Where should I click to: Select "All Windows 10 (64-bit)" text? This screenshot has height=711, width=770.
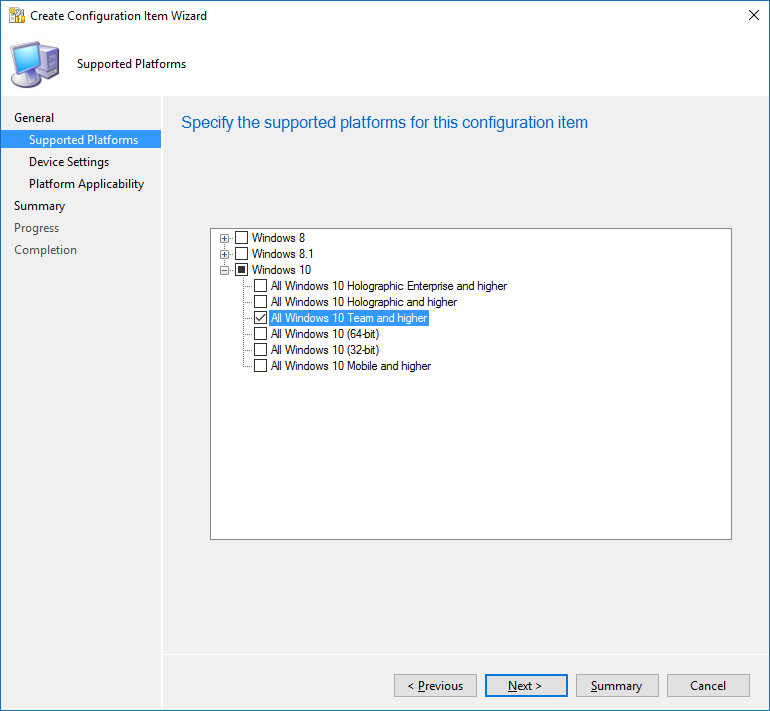pos(325,334)
